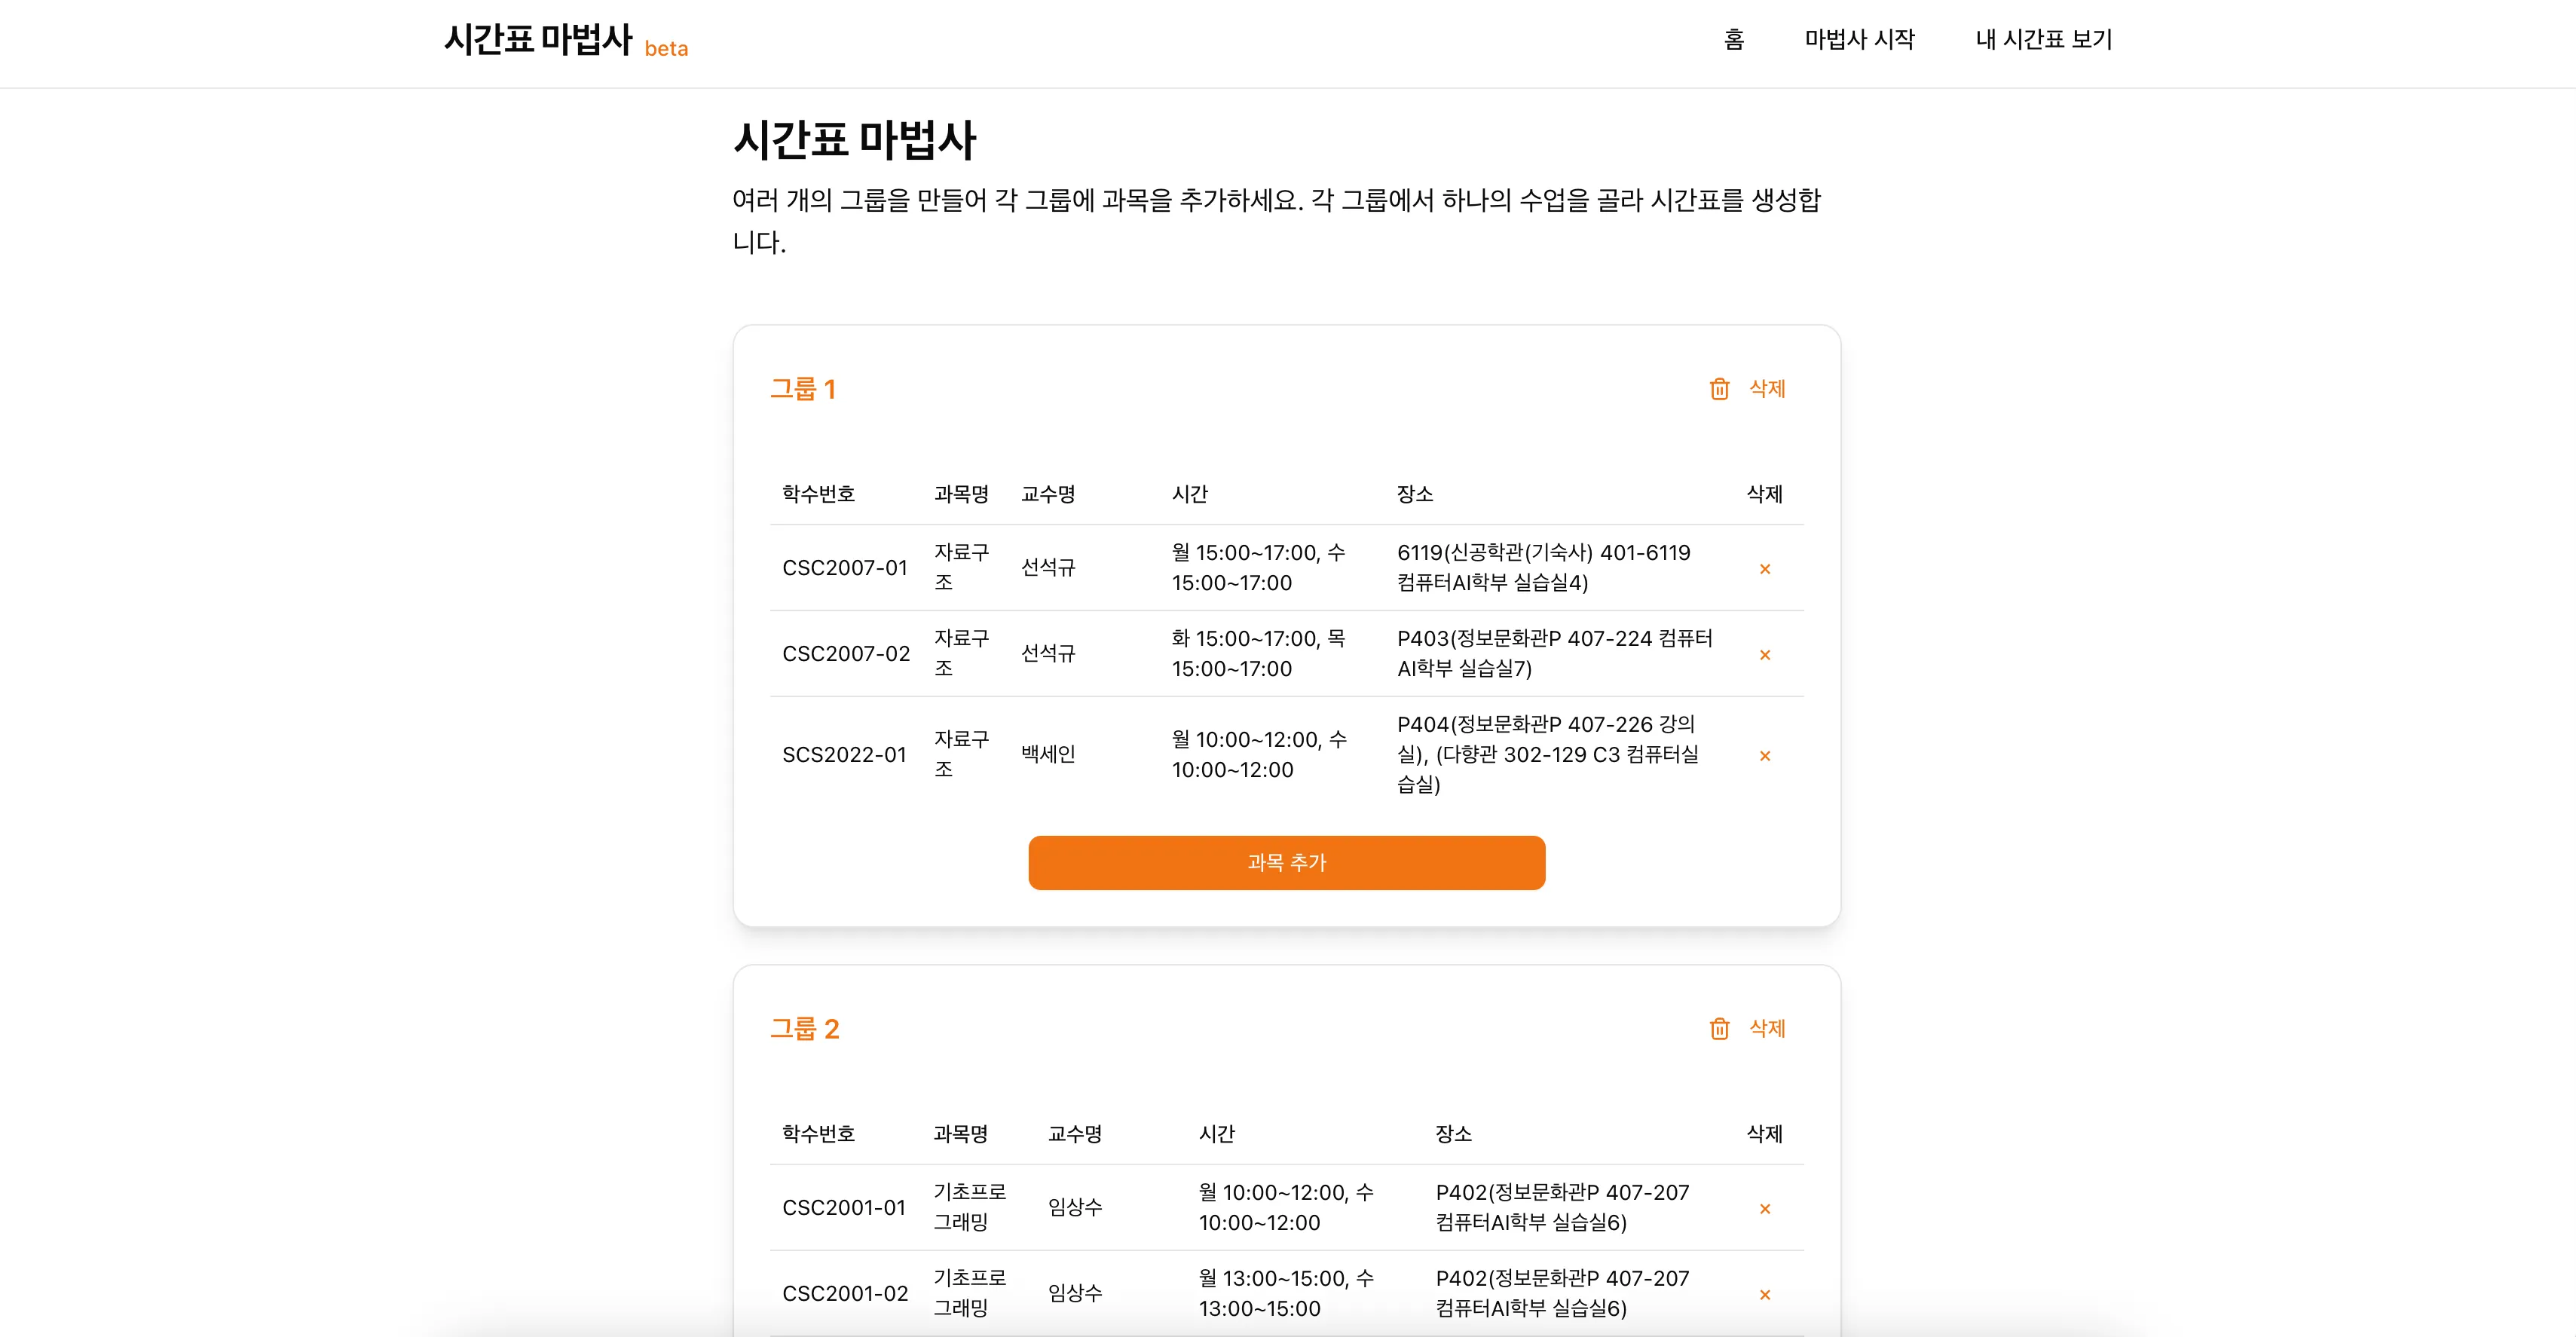Click the trash icon next to 그룹 2
The height and width of the screenshot is (1337, 2576).
pos(1719,1028)
